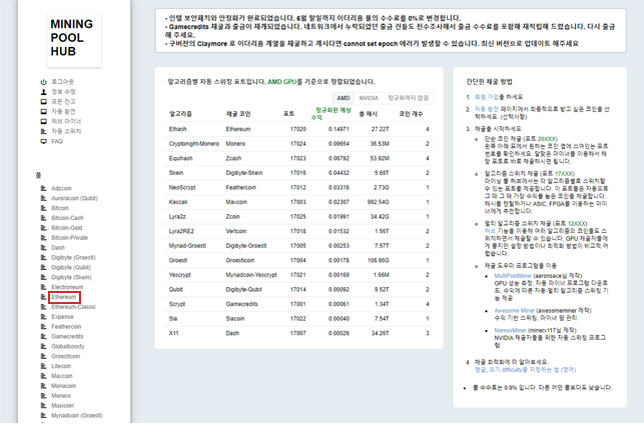Image resolution: width=644 pixels, height=426 pixels.
Task: Click the Zcash coin cell
Action: click(x=233, y=158)
